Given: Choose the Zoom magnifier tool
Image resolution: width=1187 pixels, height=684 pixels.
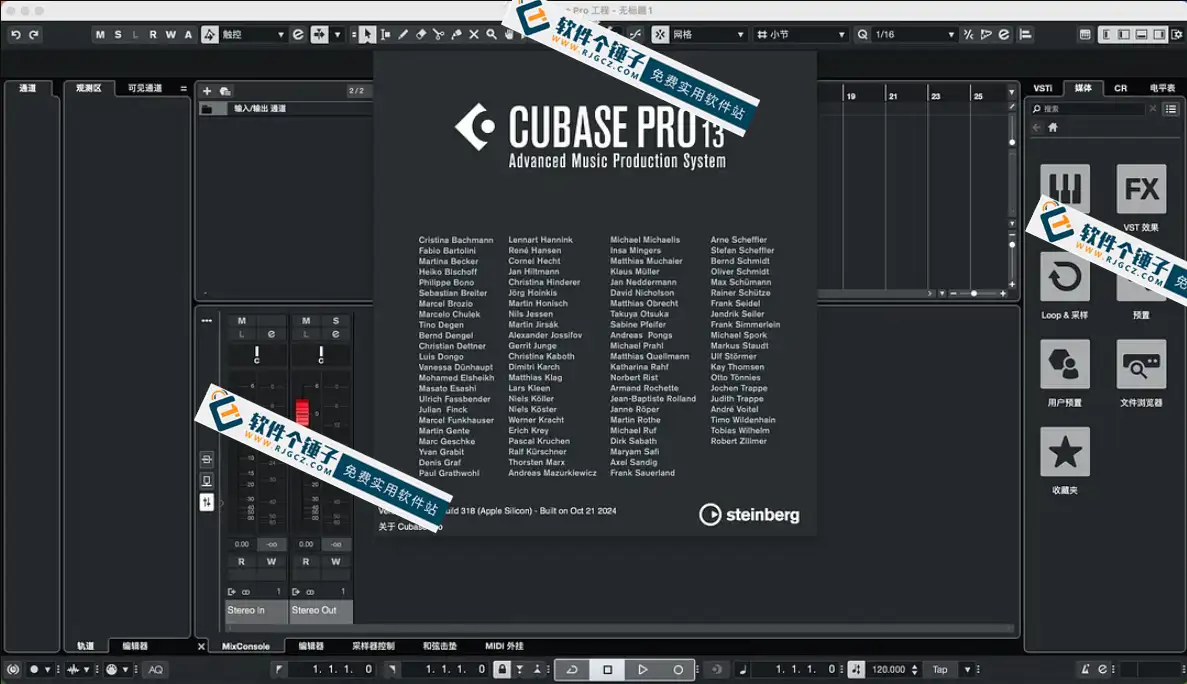Looking at the screenshot, I should click(491, 35).
